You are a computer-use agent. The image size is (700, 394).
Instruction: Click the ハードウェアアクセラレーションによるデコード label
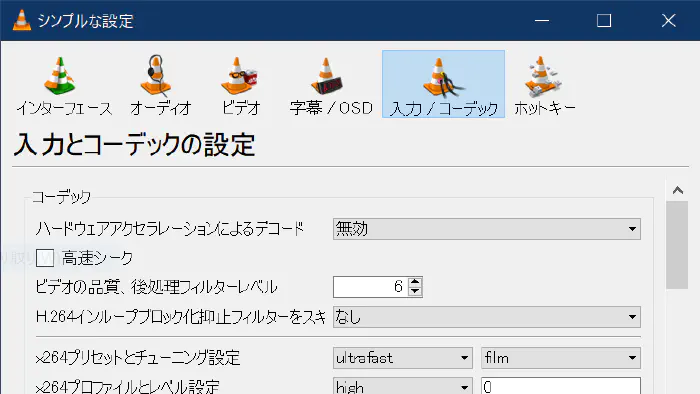[x=170, y=229]
